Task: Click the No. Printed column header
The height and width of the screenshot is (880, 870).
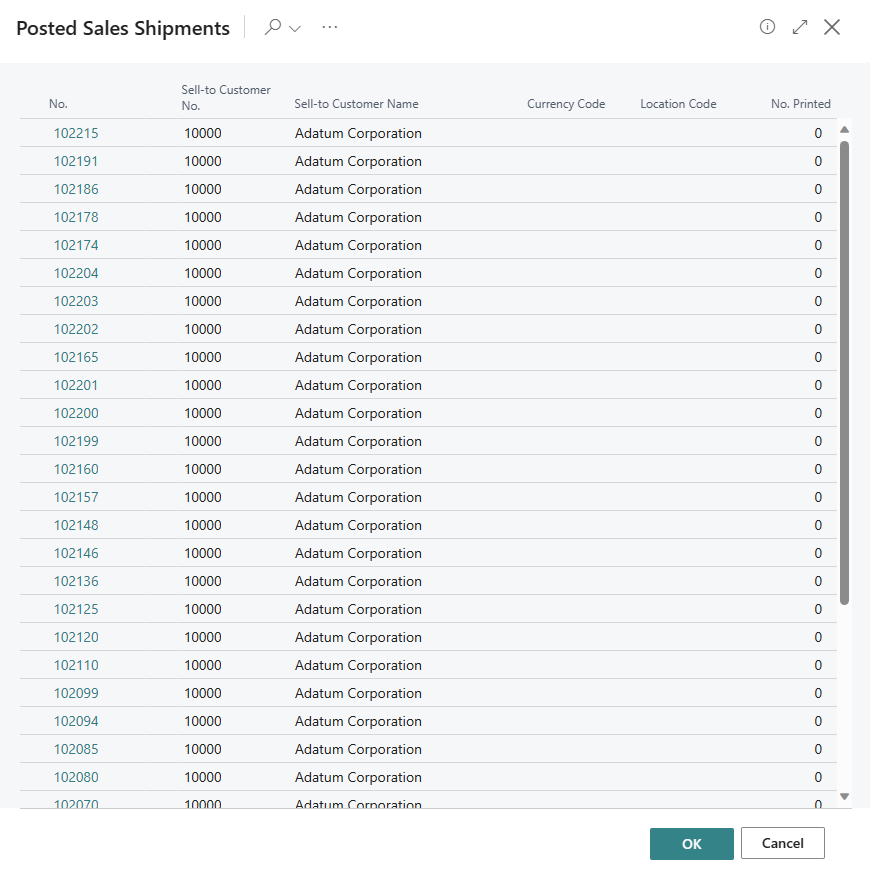Action: (800, 104)
